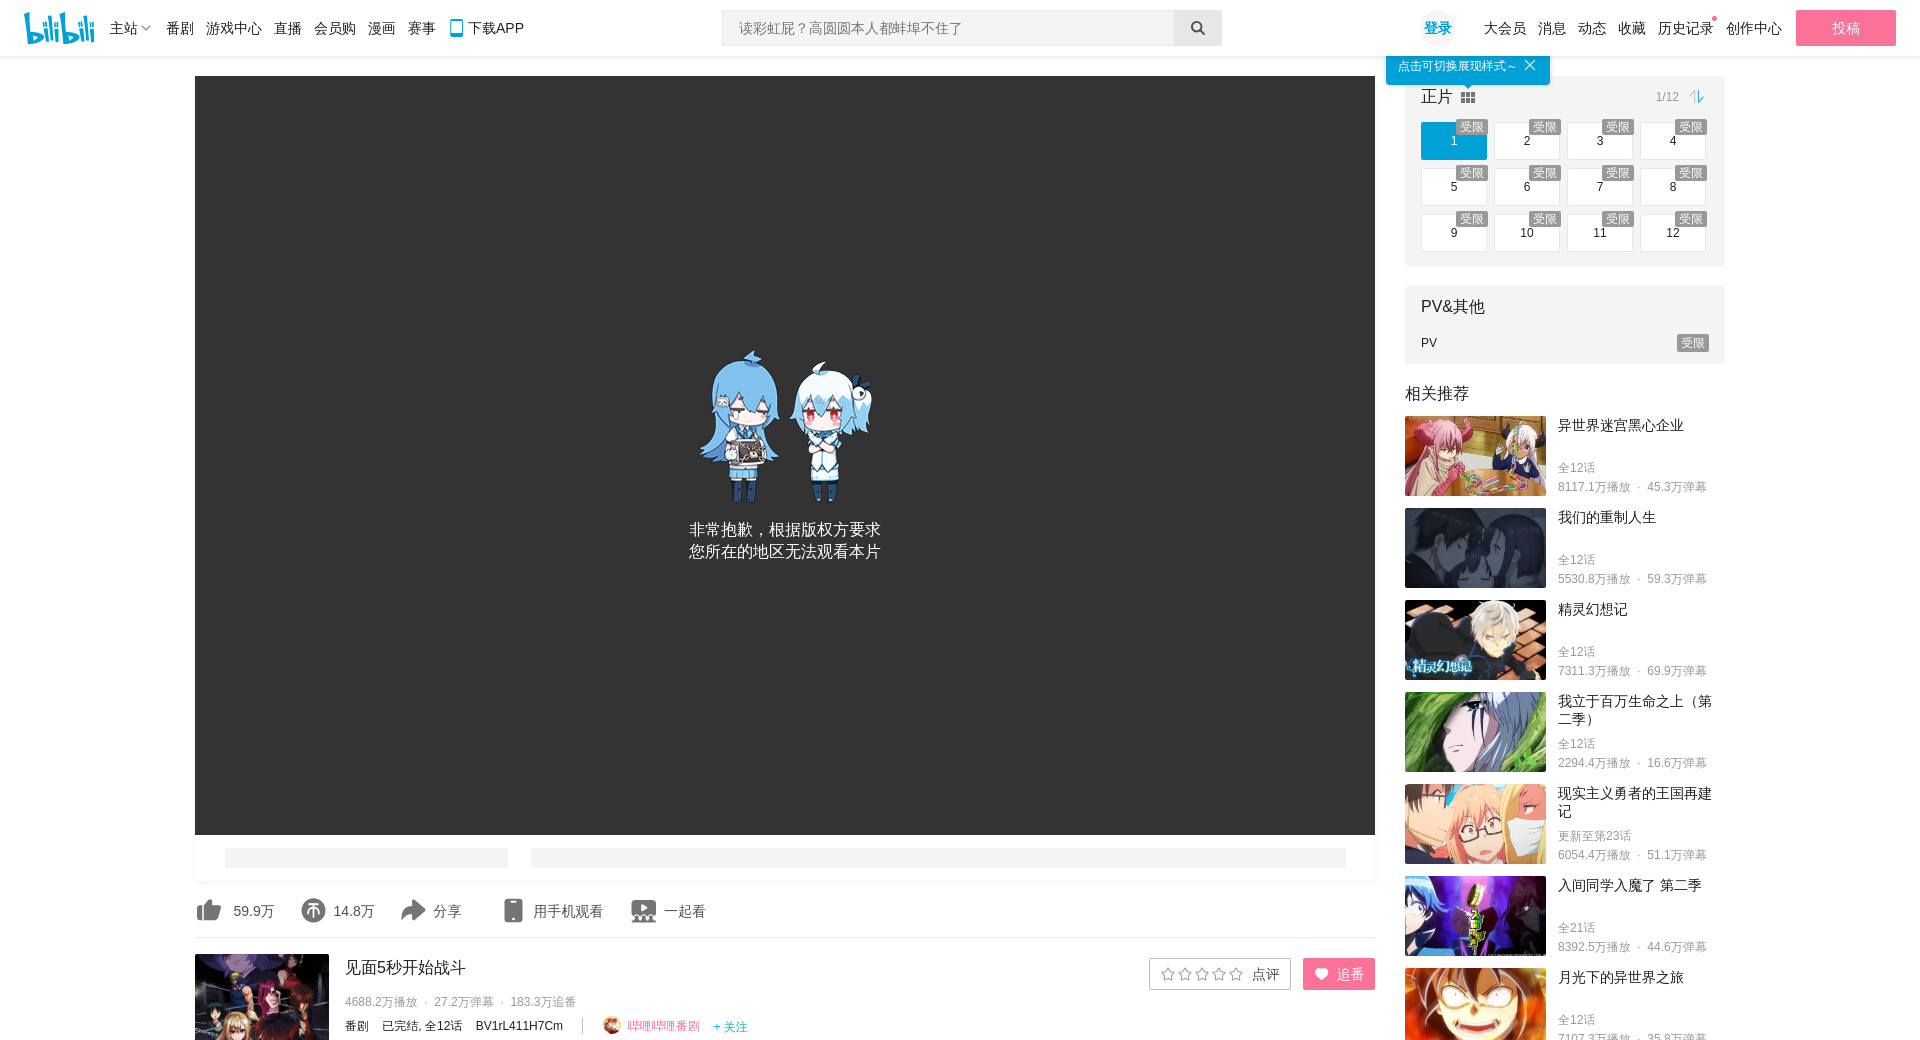The image size is (1920, 1040).
Task: Toggle episode list grid view
Action: [1468, 97]
